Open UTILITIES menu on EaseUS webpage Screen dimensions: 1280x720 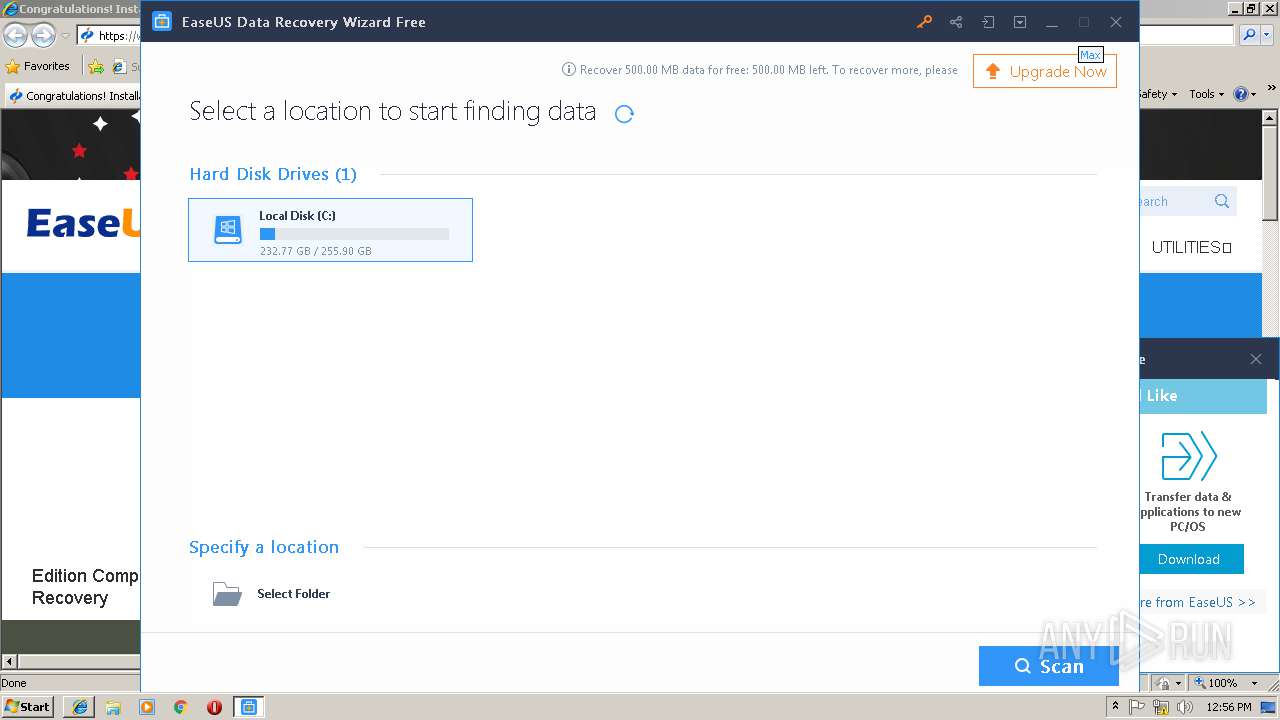(x=1191, y=247)
